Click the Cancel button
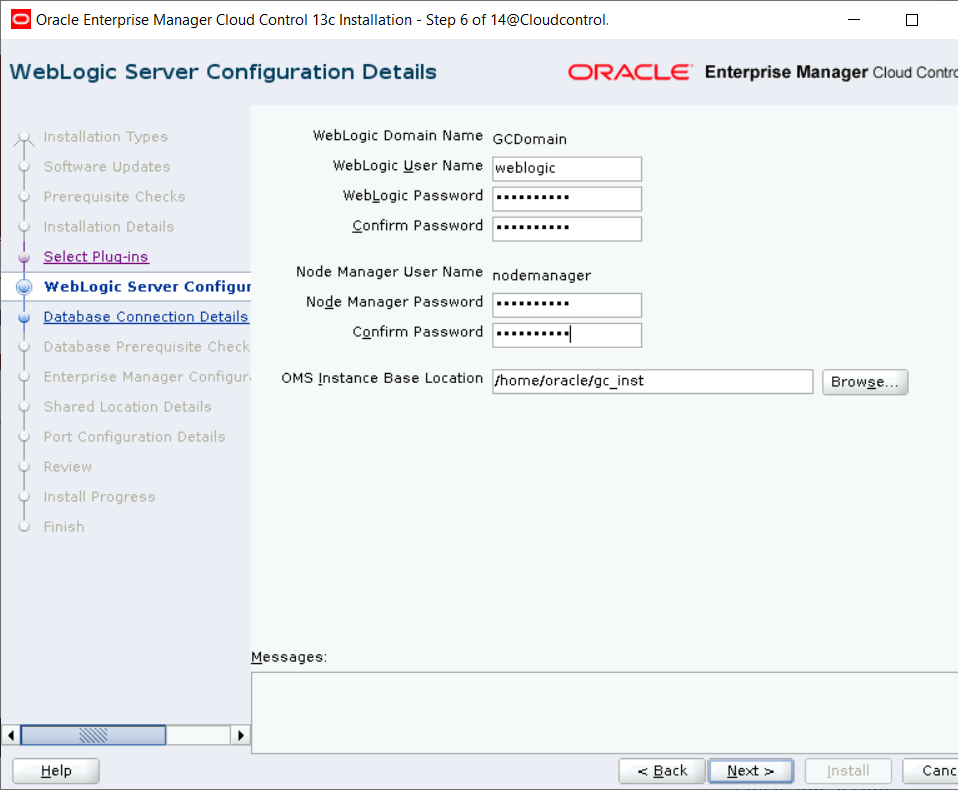 [931, 771]
